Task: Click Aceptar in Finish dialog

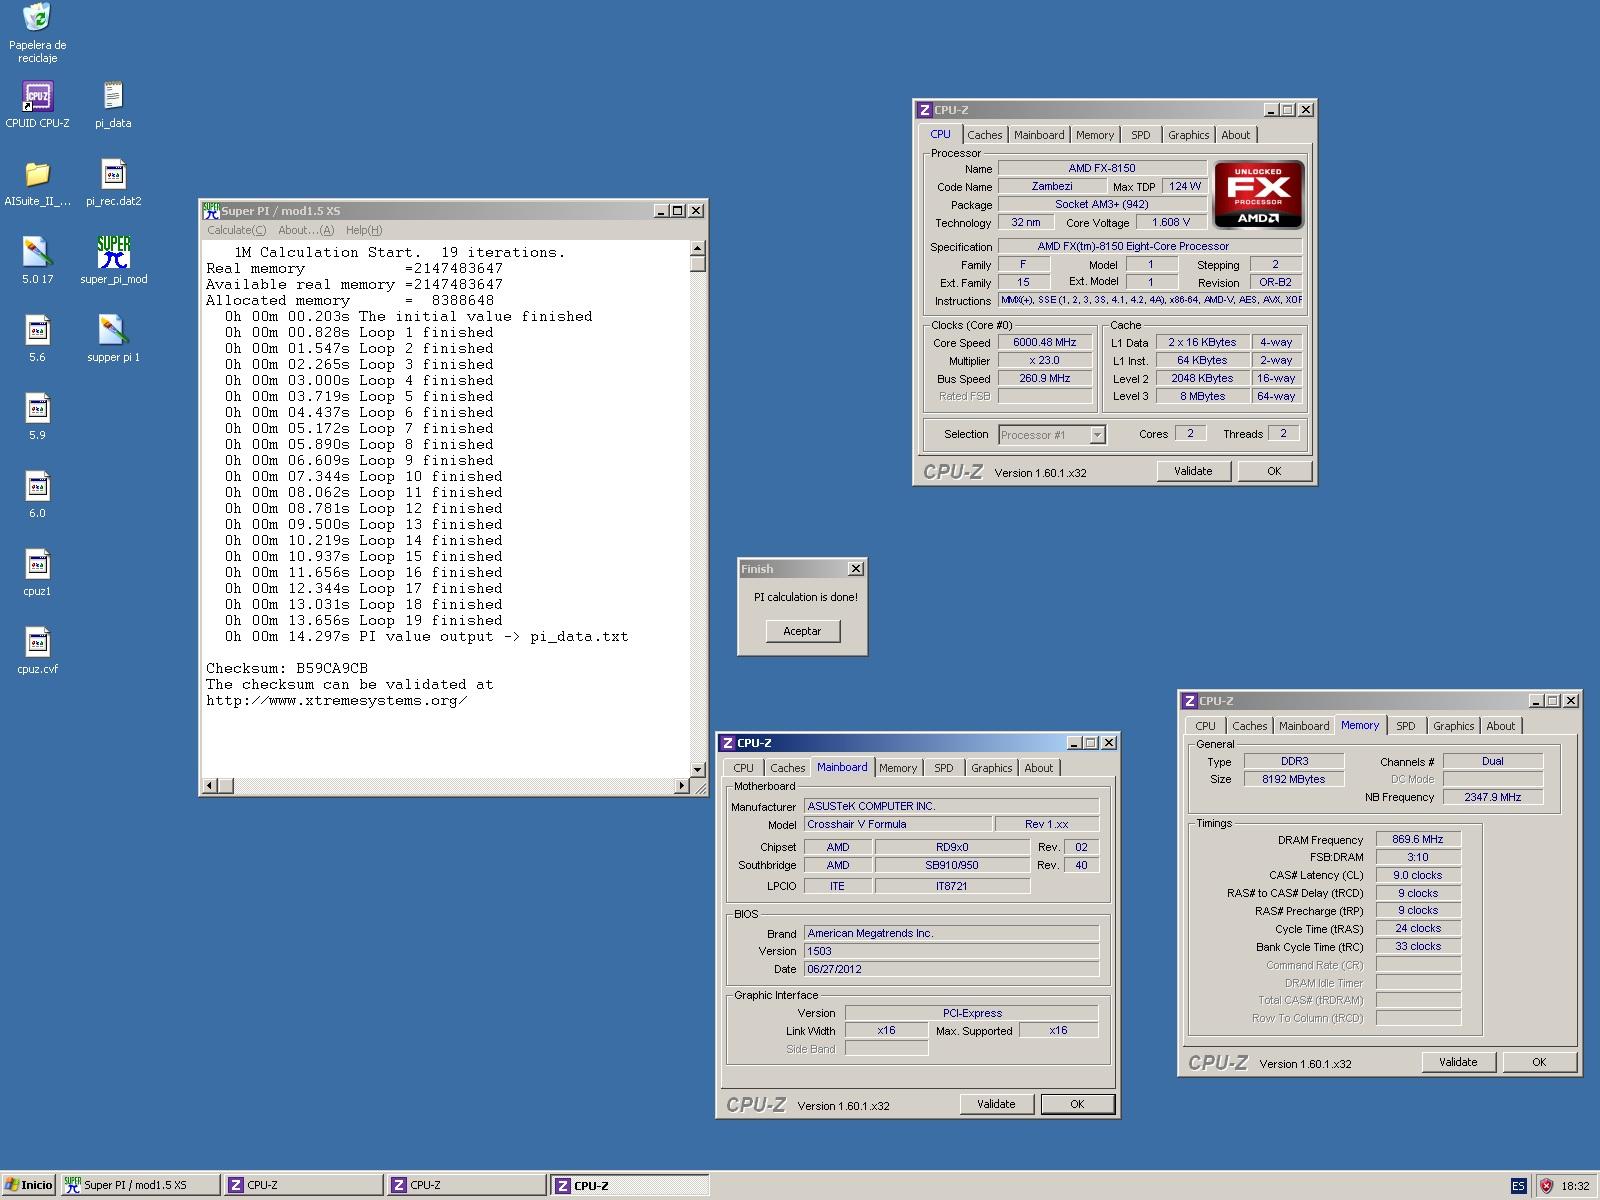Action: (x=802, y=631)
